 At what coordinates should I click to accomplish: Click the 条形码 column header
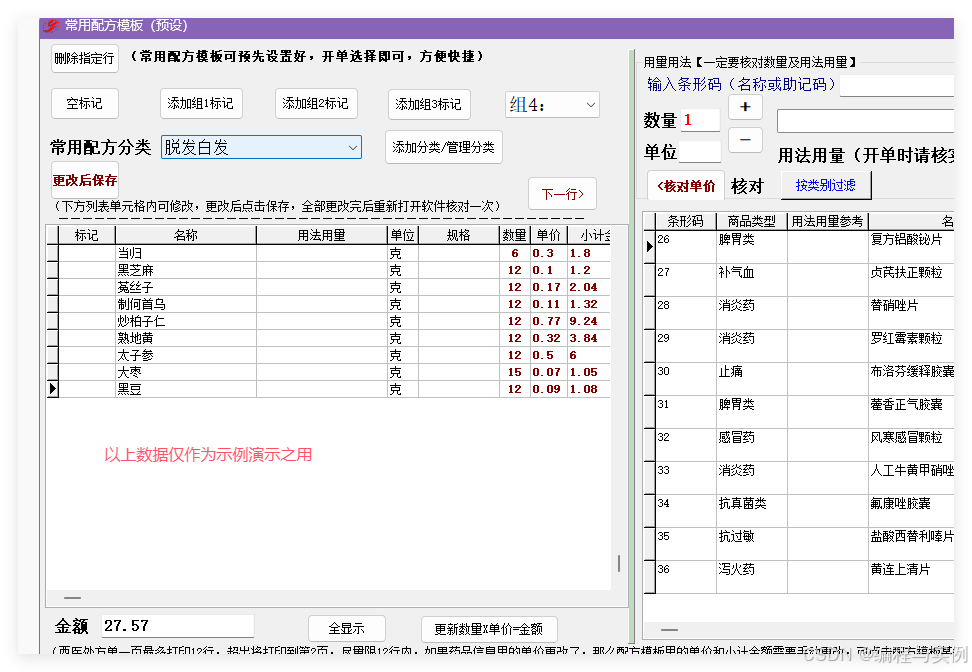pyautogui.click(x=686, y=221)
